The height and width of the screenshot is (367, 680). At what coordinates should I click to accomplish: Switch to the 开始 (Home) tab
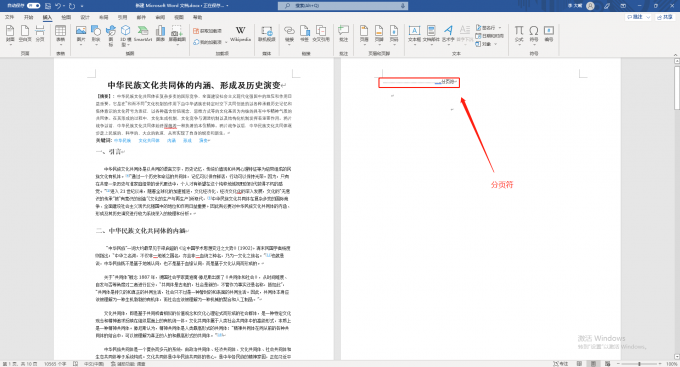pos(28,17)
